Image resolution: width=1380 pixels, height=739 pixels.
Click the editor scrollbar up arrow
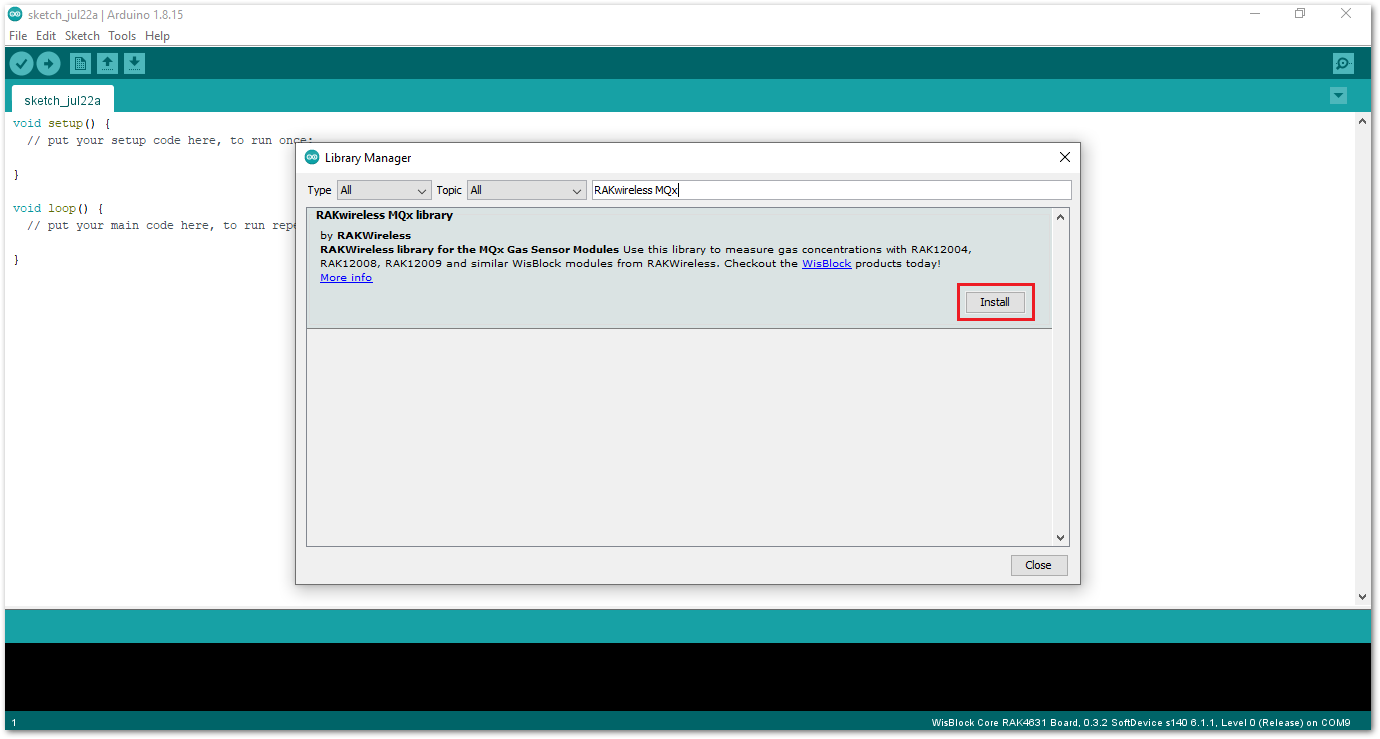click(x=1362, y=121)
